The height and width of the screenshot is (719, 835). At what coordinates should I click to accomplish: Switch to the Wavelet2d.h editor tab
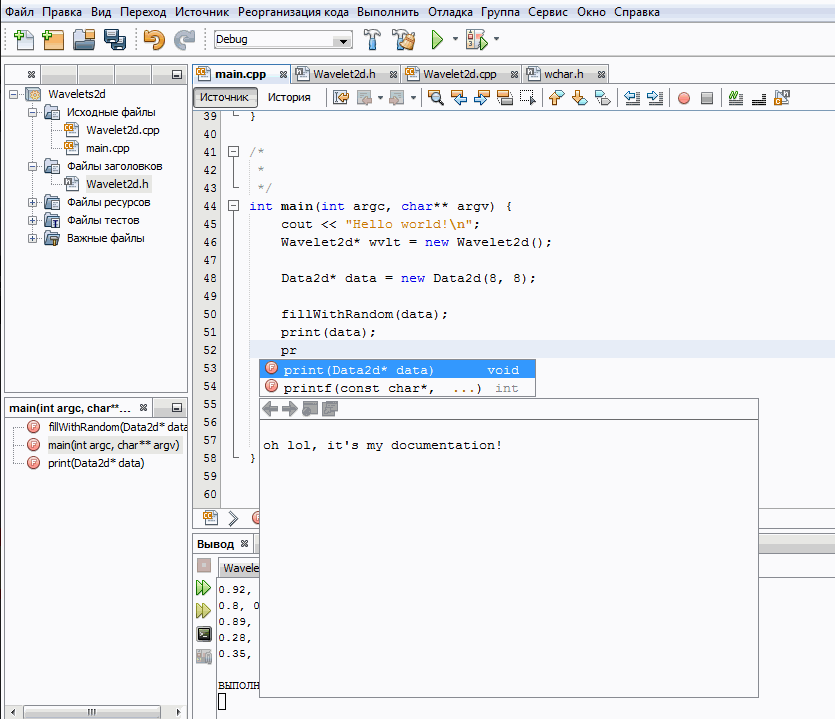(343, 74)
